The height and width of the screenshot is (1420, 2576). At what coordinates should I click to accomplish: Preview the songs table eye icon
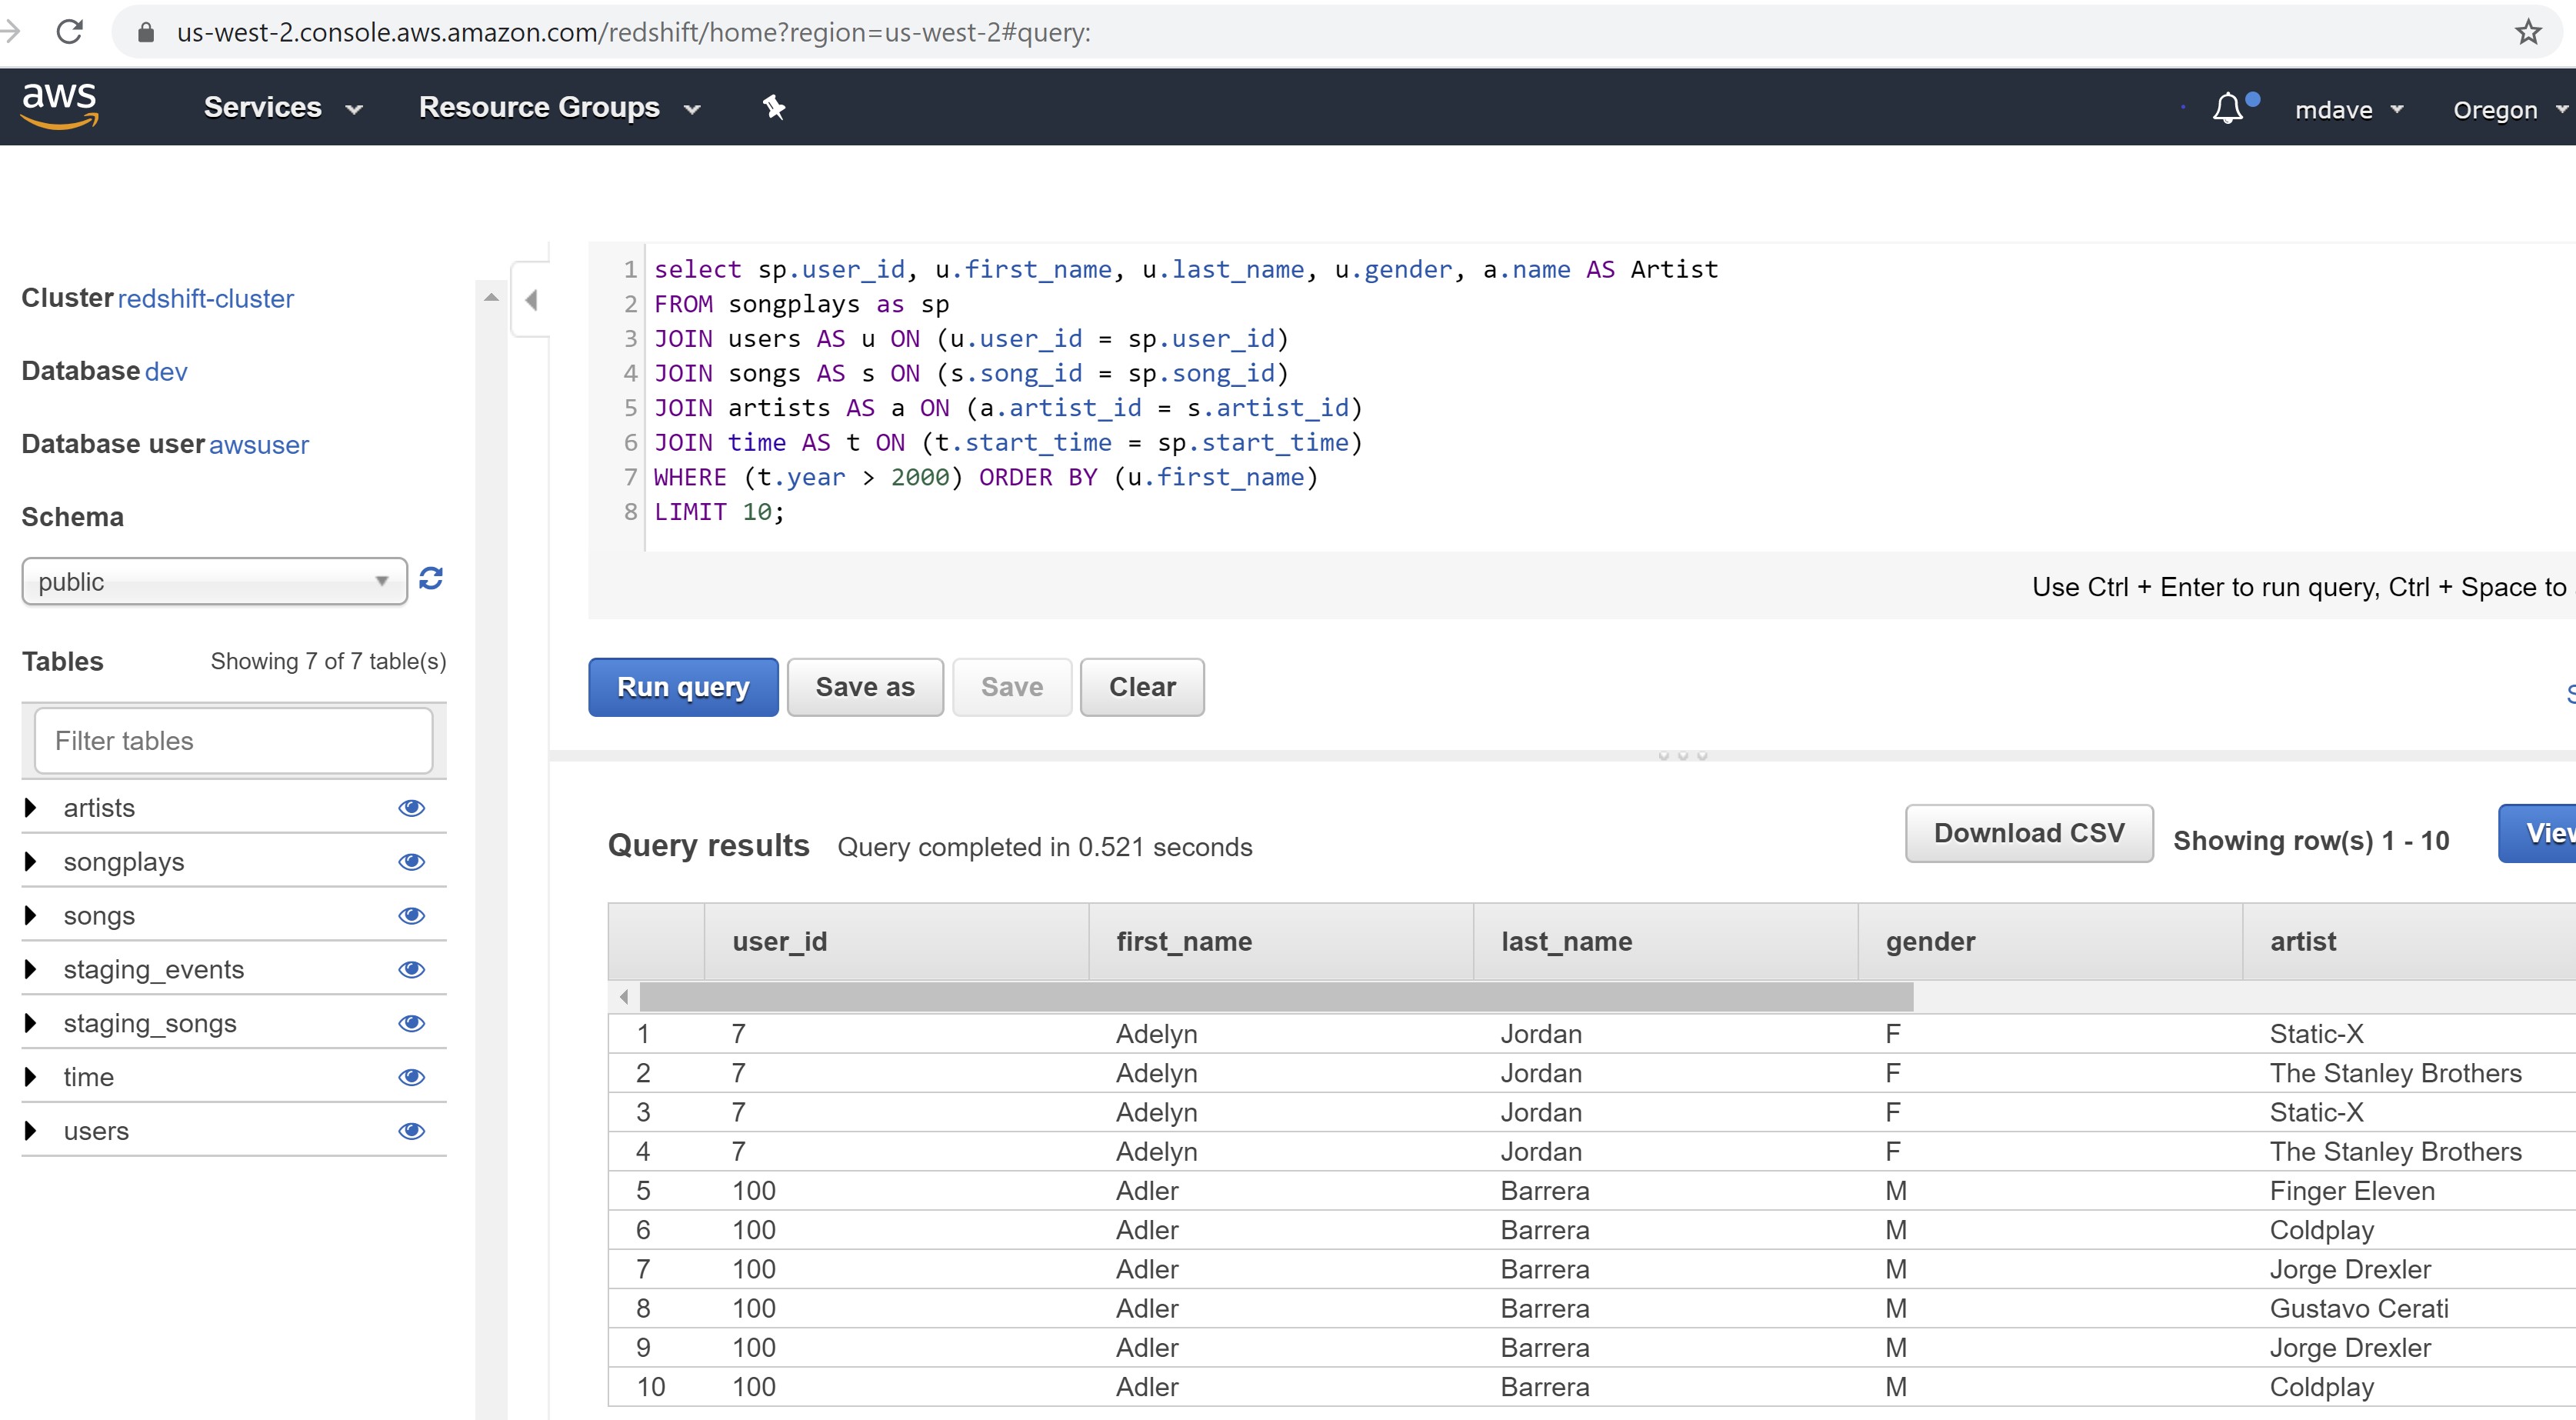coord(412,916)
